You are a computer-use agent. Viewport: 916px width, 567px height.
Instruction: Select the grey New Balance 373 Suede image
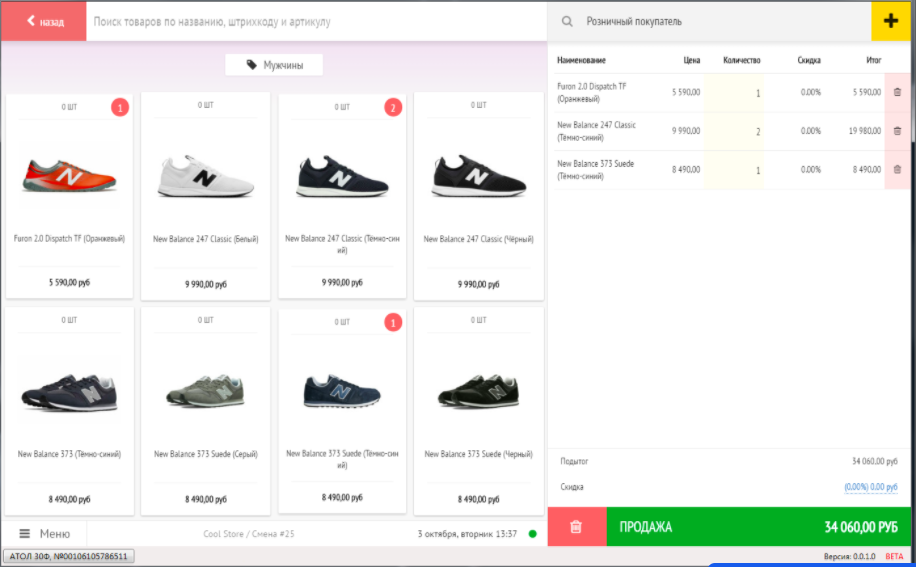206,391
